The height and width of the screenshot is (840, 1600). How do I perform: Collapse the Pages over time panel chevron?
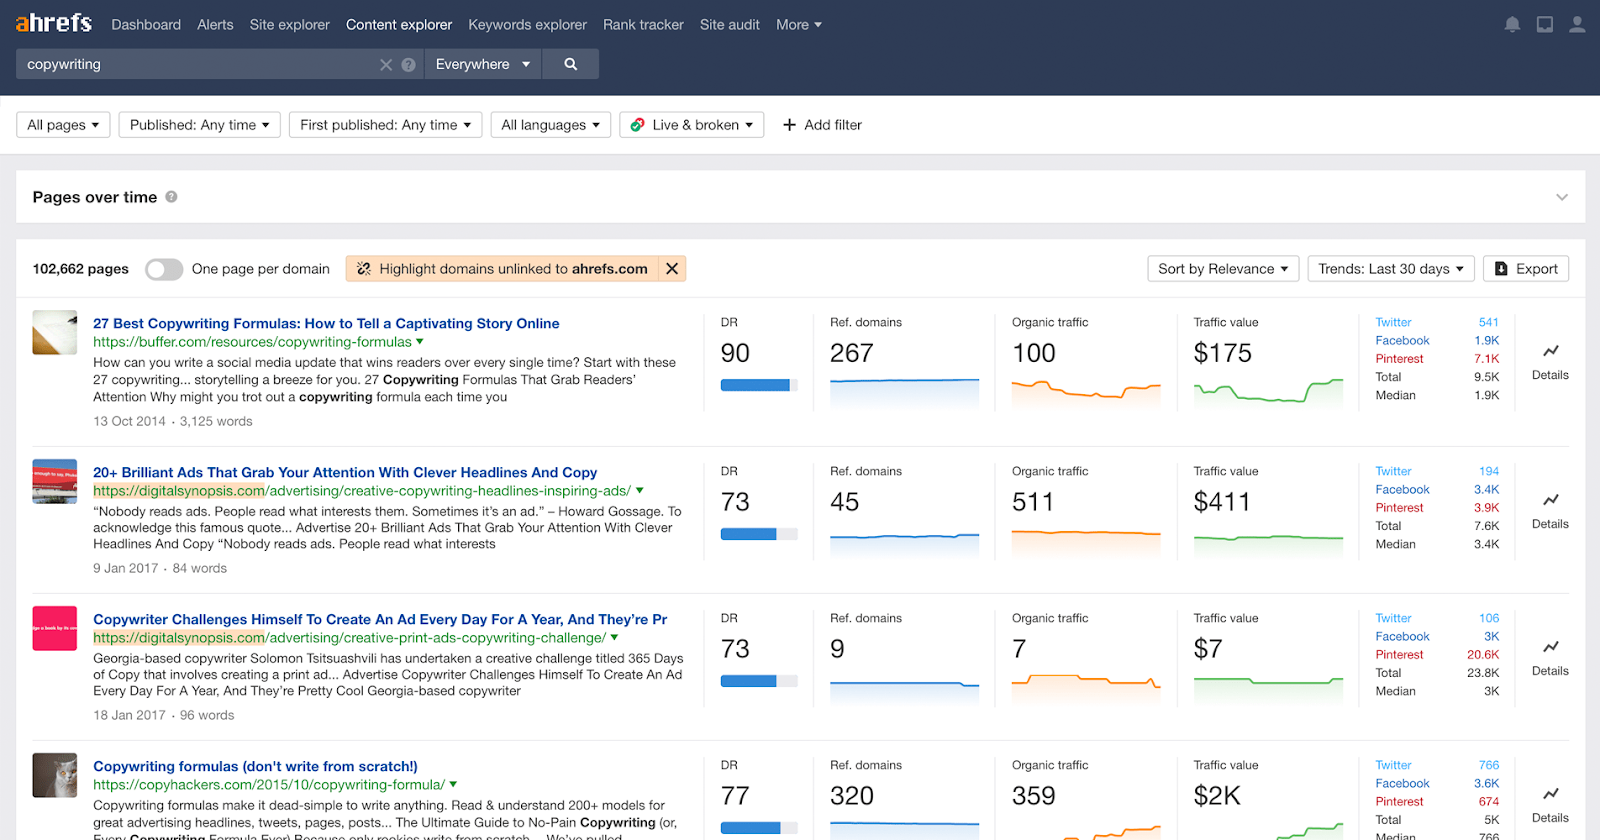[x=1561, y=197]
